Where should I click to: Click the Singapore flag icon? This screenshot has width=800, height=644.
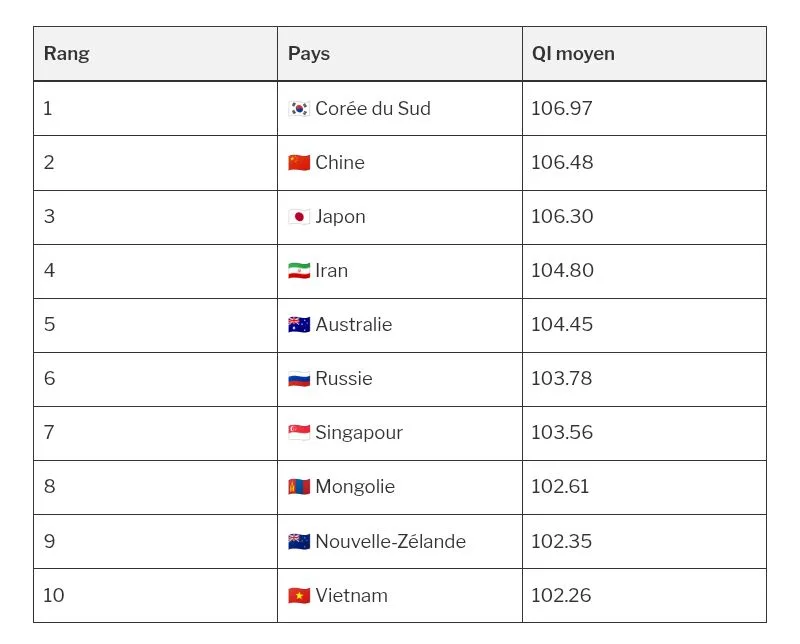299,433
